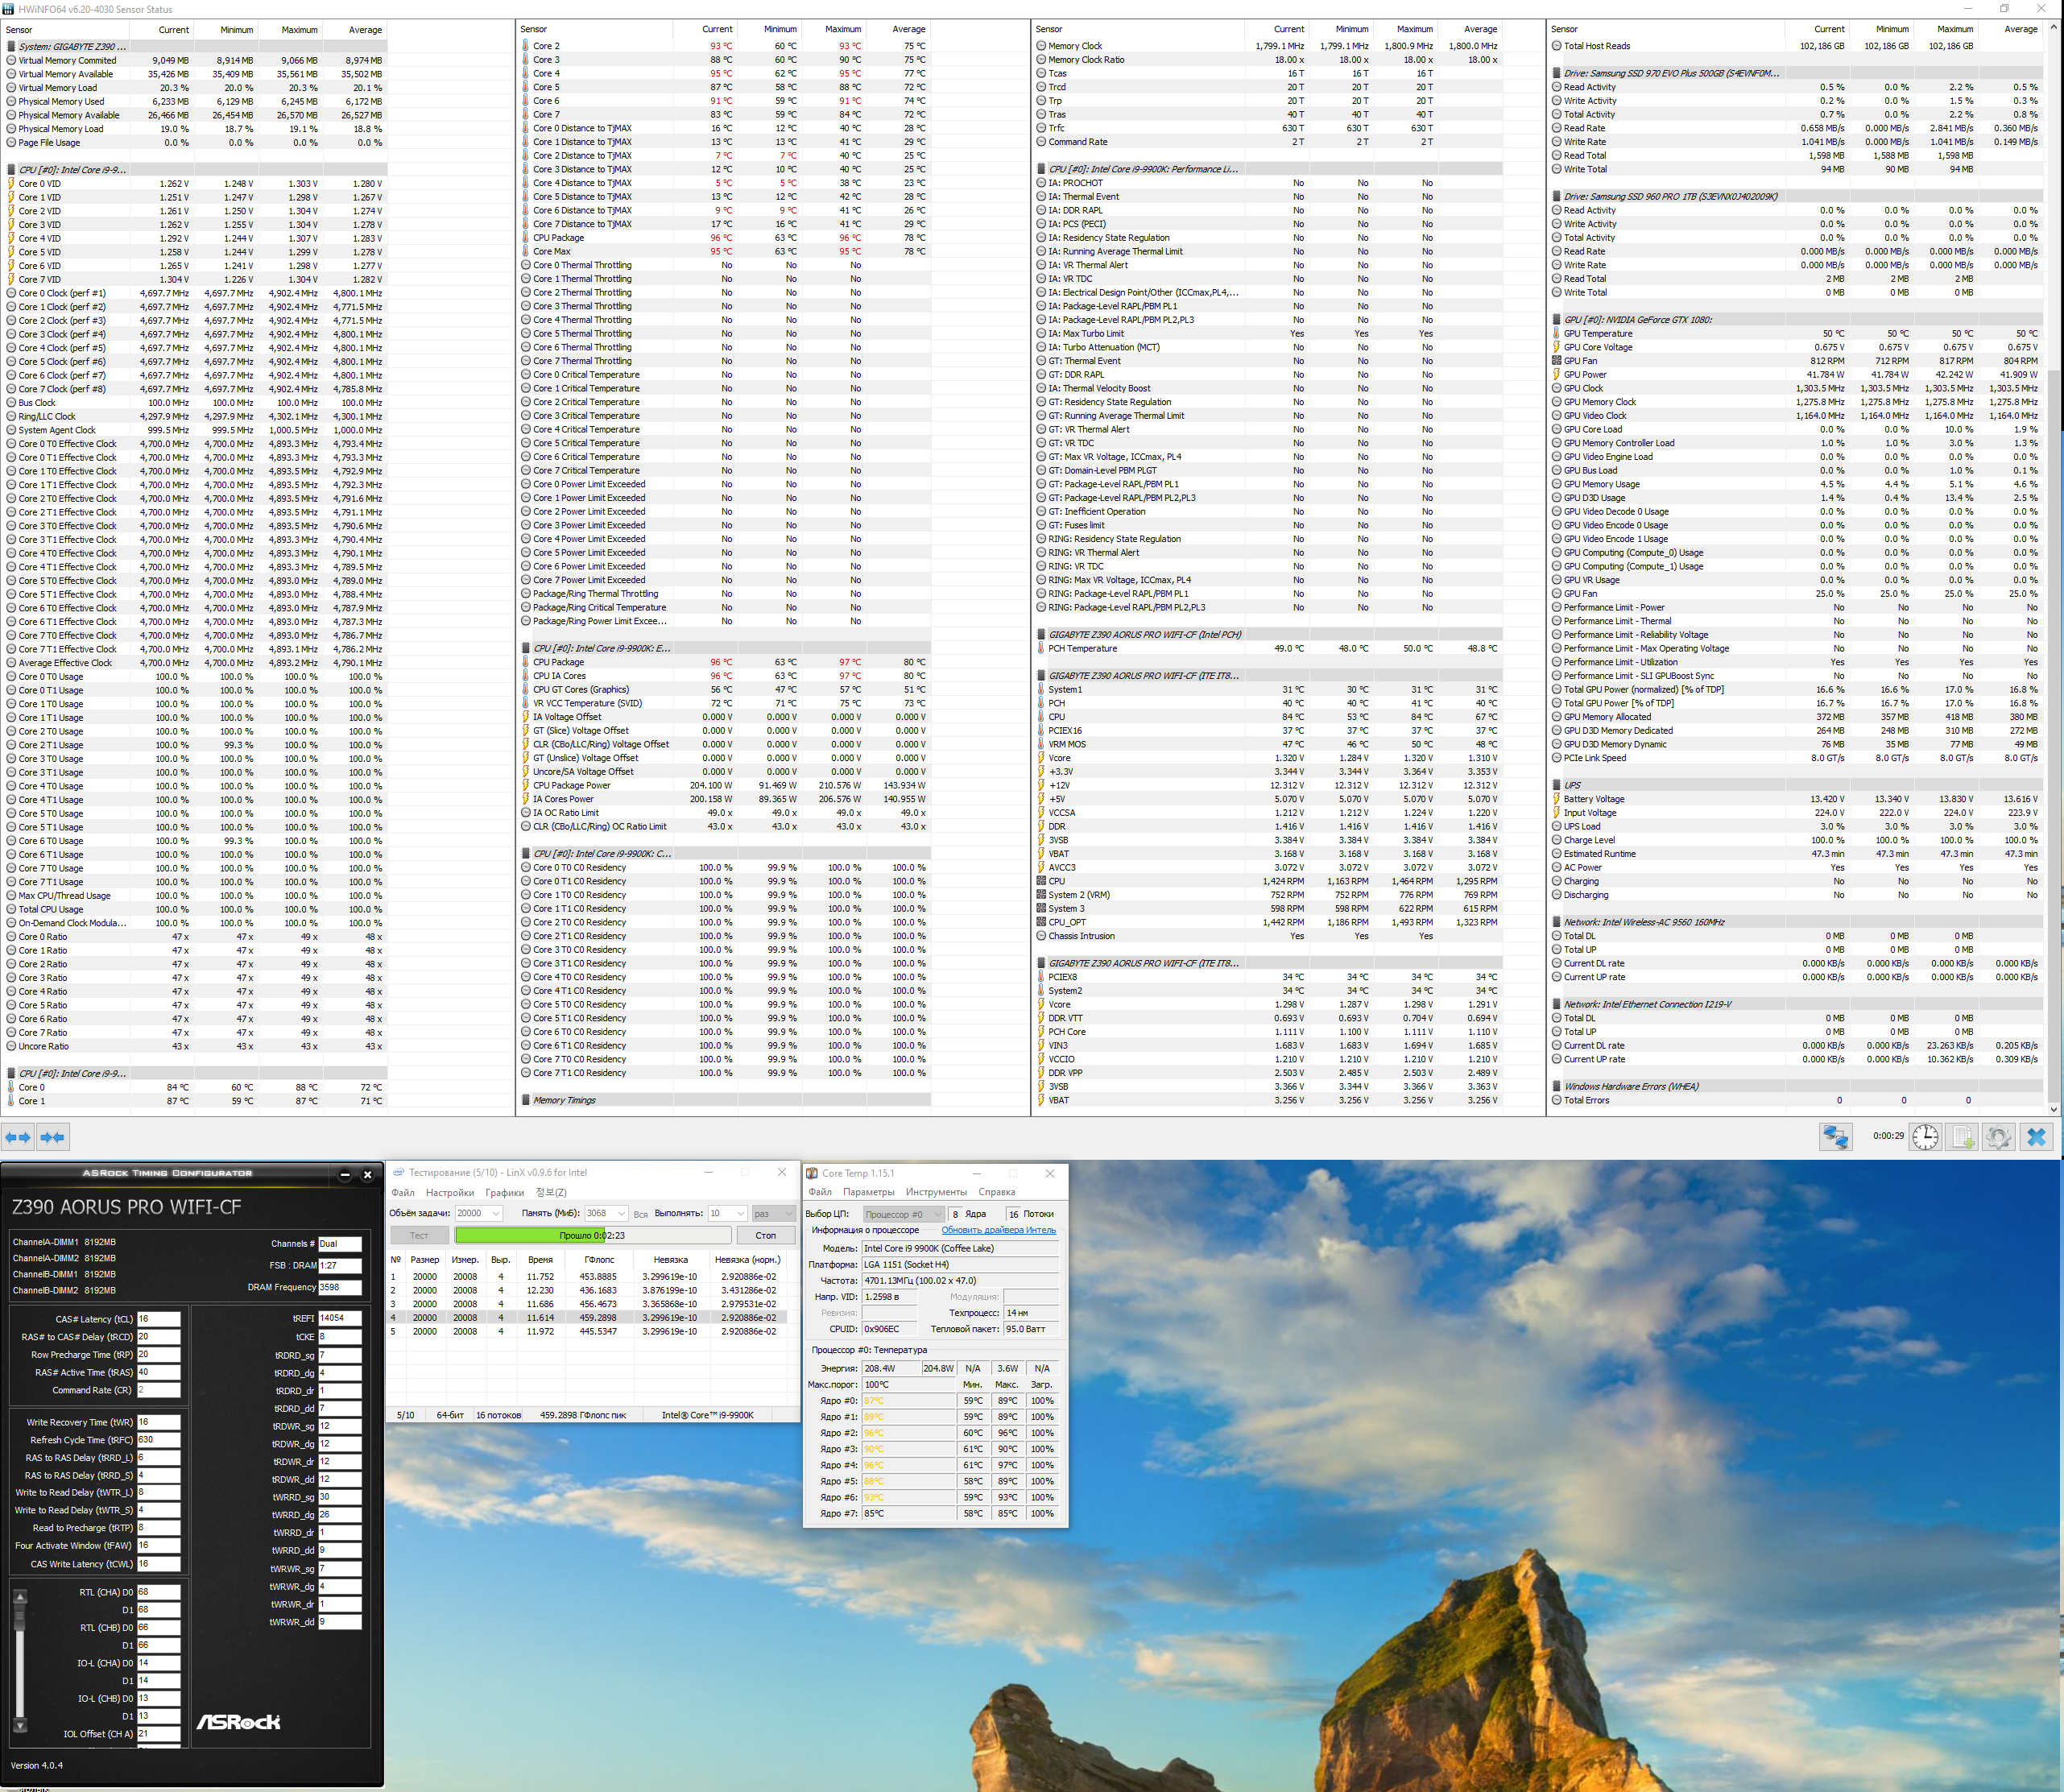Open the Настройки menu in LinX
This screenshot has width=2064, height=1792.
449,1192
